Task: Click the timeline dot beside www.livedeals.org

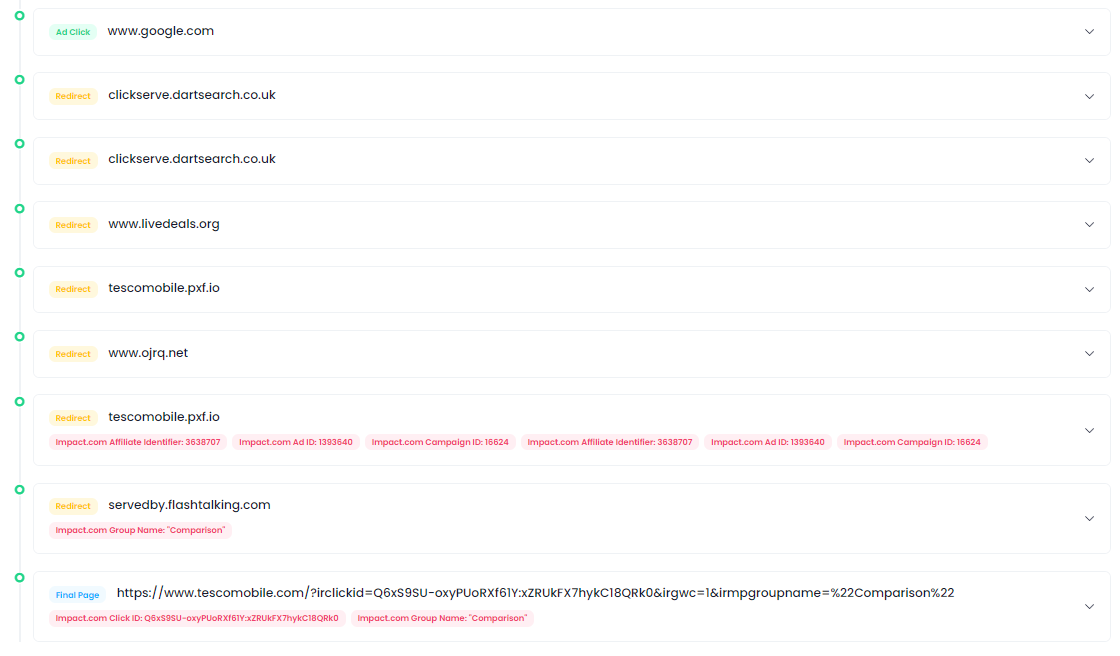Action: 20,209
